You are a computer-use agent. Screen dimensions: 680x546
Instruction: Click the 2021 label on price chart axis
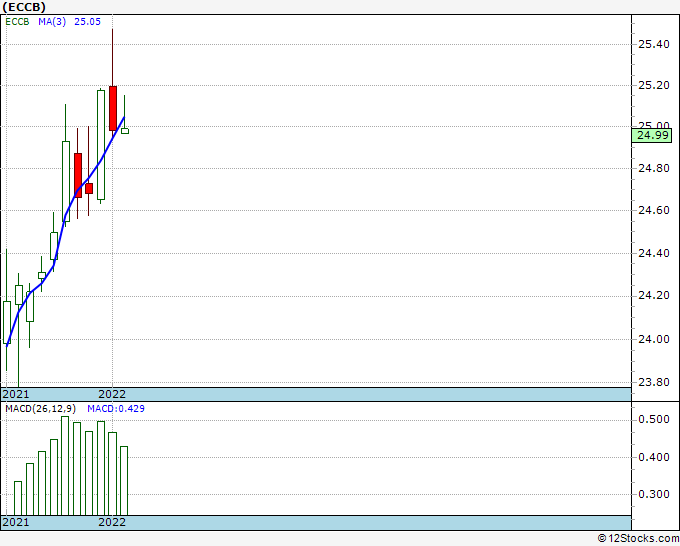pos(16,394)
